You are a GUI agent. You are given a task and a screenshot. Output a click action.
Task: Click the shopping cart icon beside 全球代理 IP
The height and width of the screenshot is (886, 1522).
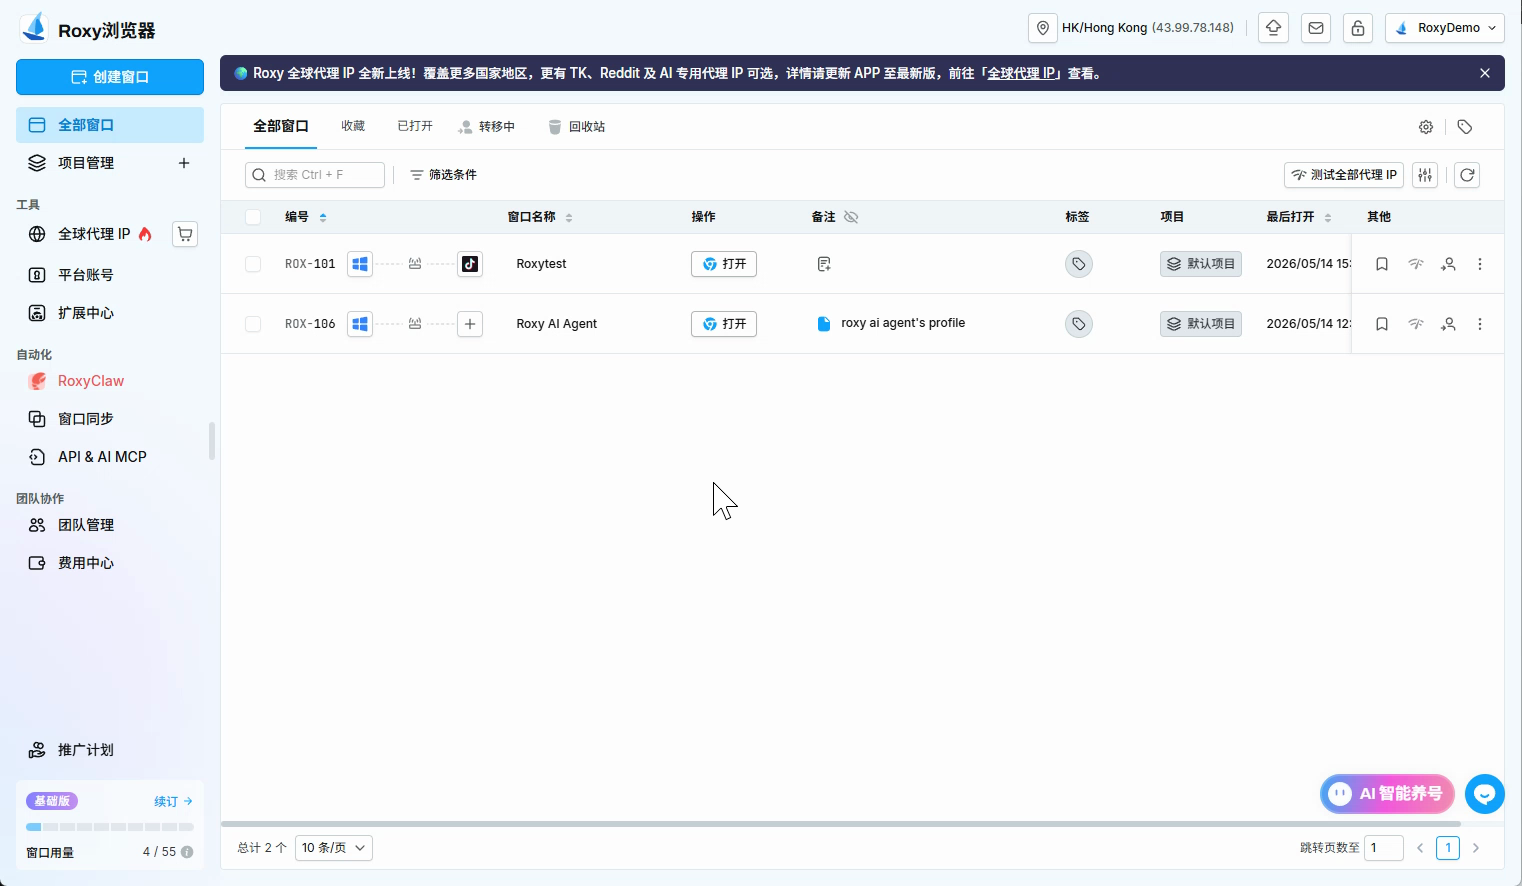tap(185, 234)
